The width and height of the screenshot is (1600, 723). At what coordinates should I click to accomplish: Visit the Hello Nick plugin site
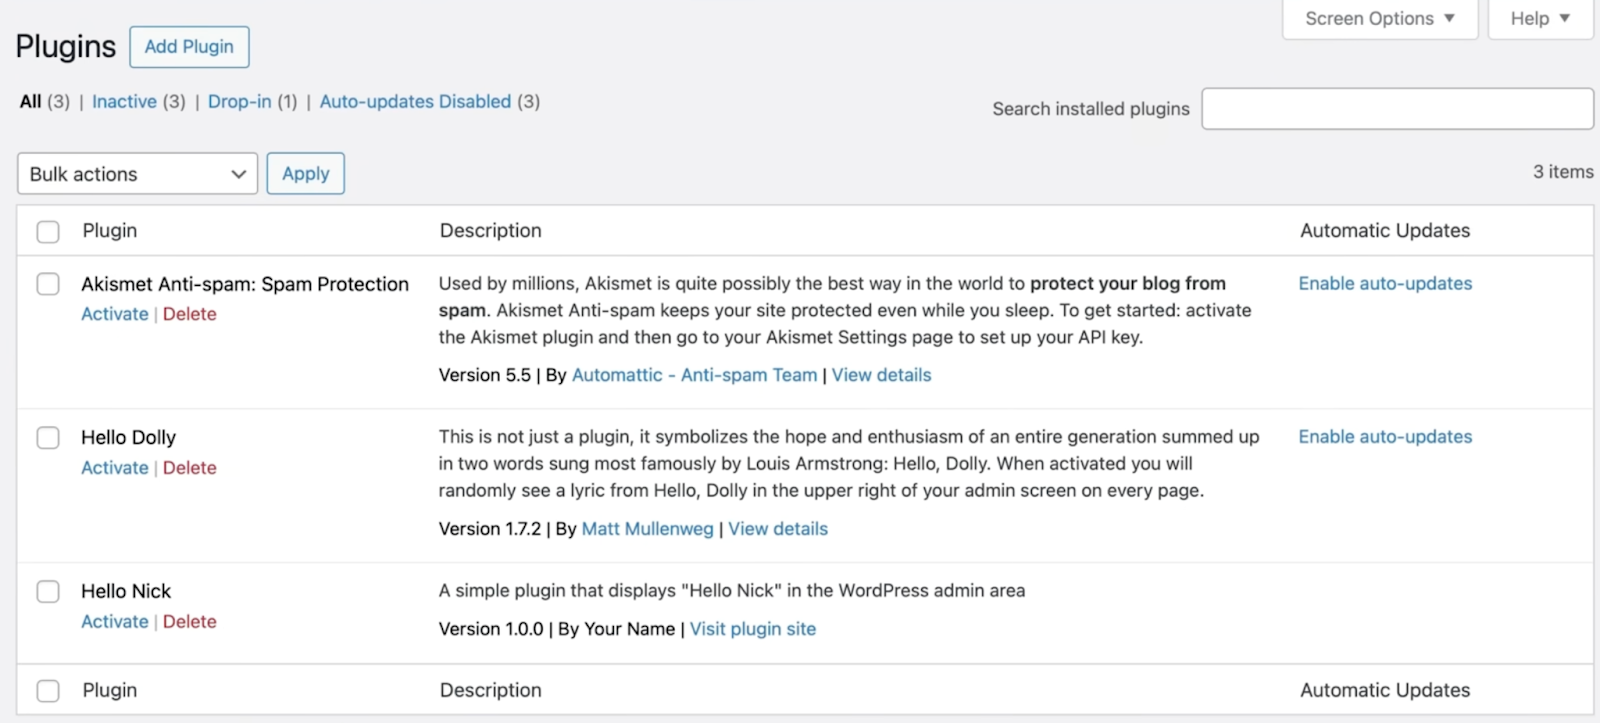click(x=752, y=629)
